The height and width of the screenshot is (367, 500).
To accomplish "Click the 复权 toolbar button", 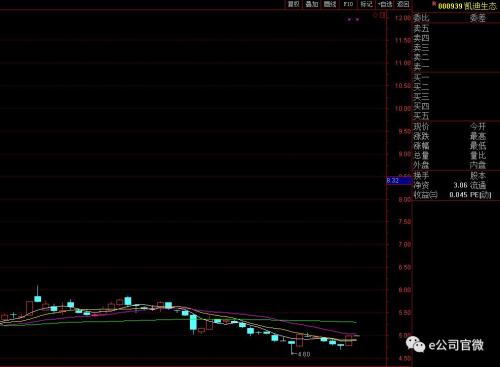I will tap(294, 4).
